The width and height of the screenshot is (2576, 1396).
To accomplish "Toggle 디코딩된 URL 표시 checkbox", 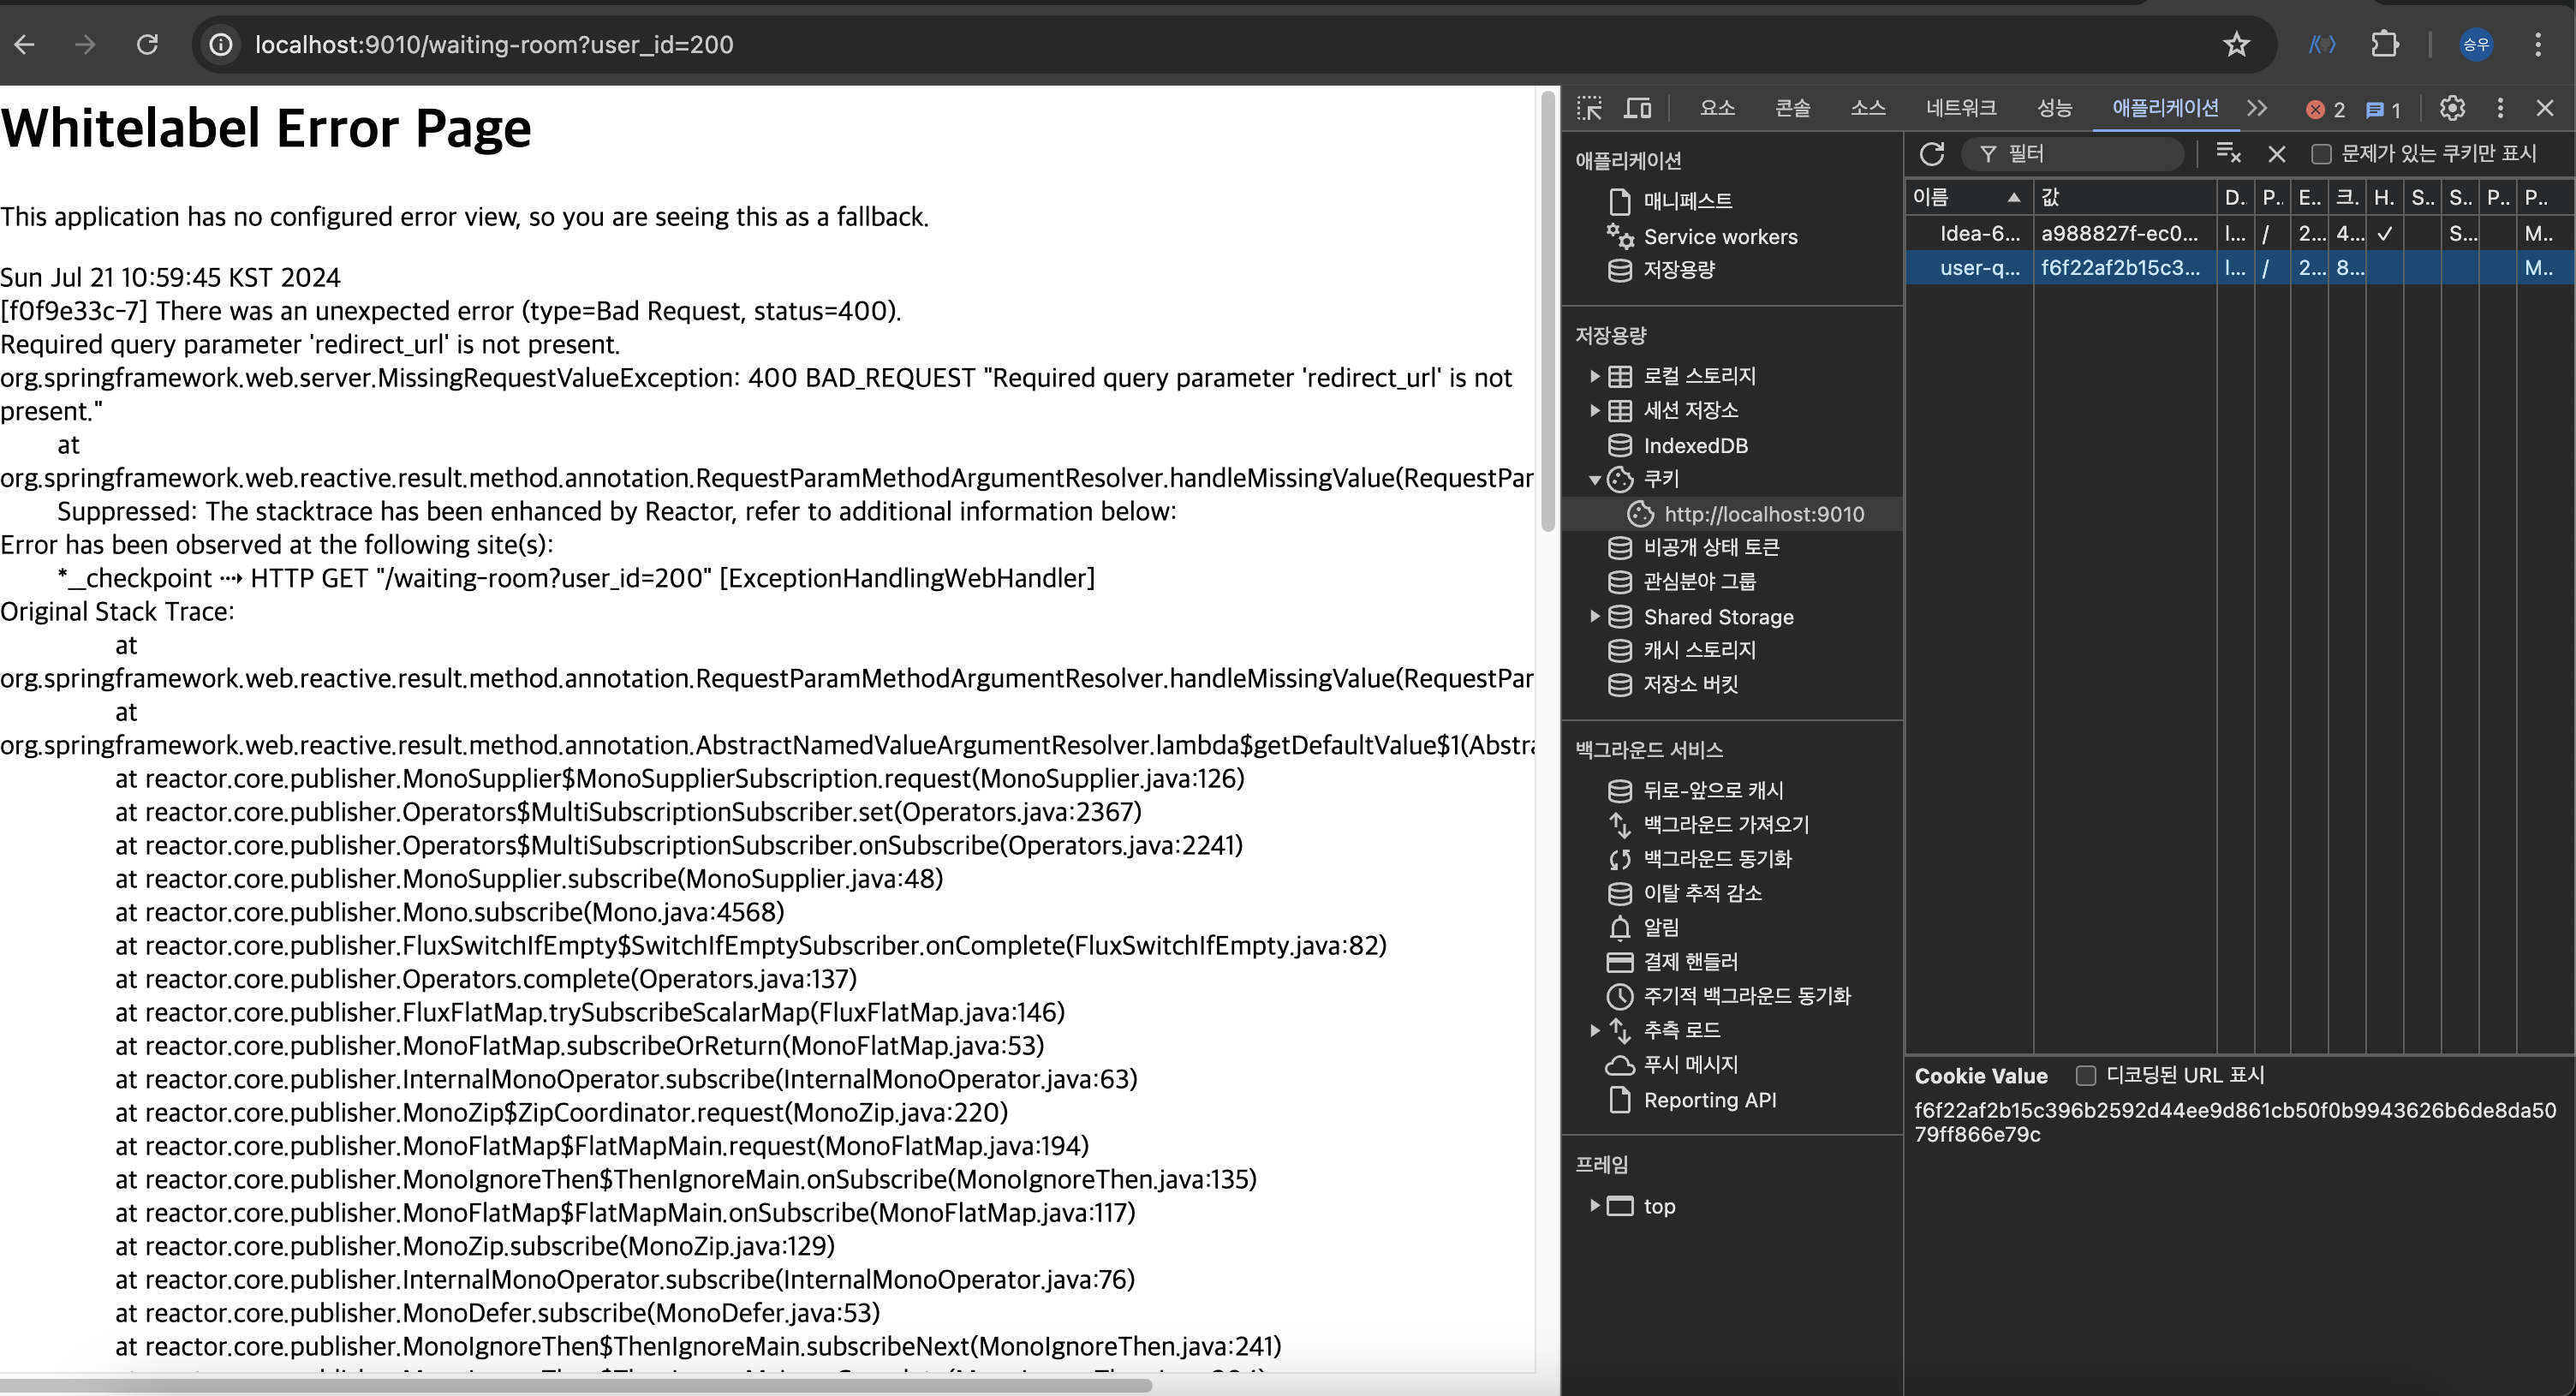I will tap(2086, 1076).
